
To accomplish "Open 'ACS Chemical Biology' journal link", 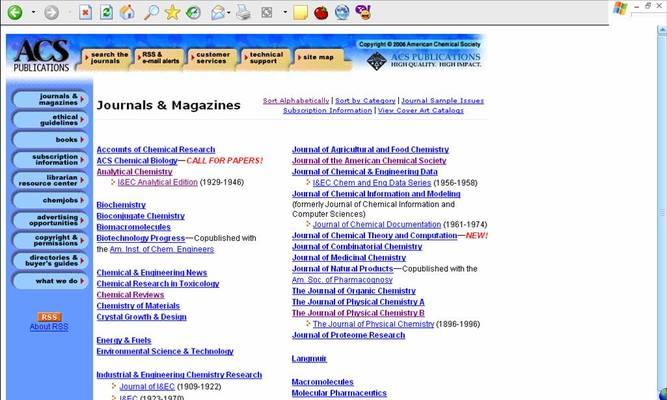I will 137,161.
